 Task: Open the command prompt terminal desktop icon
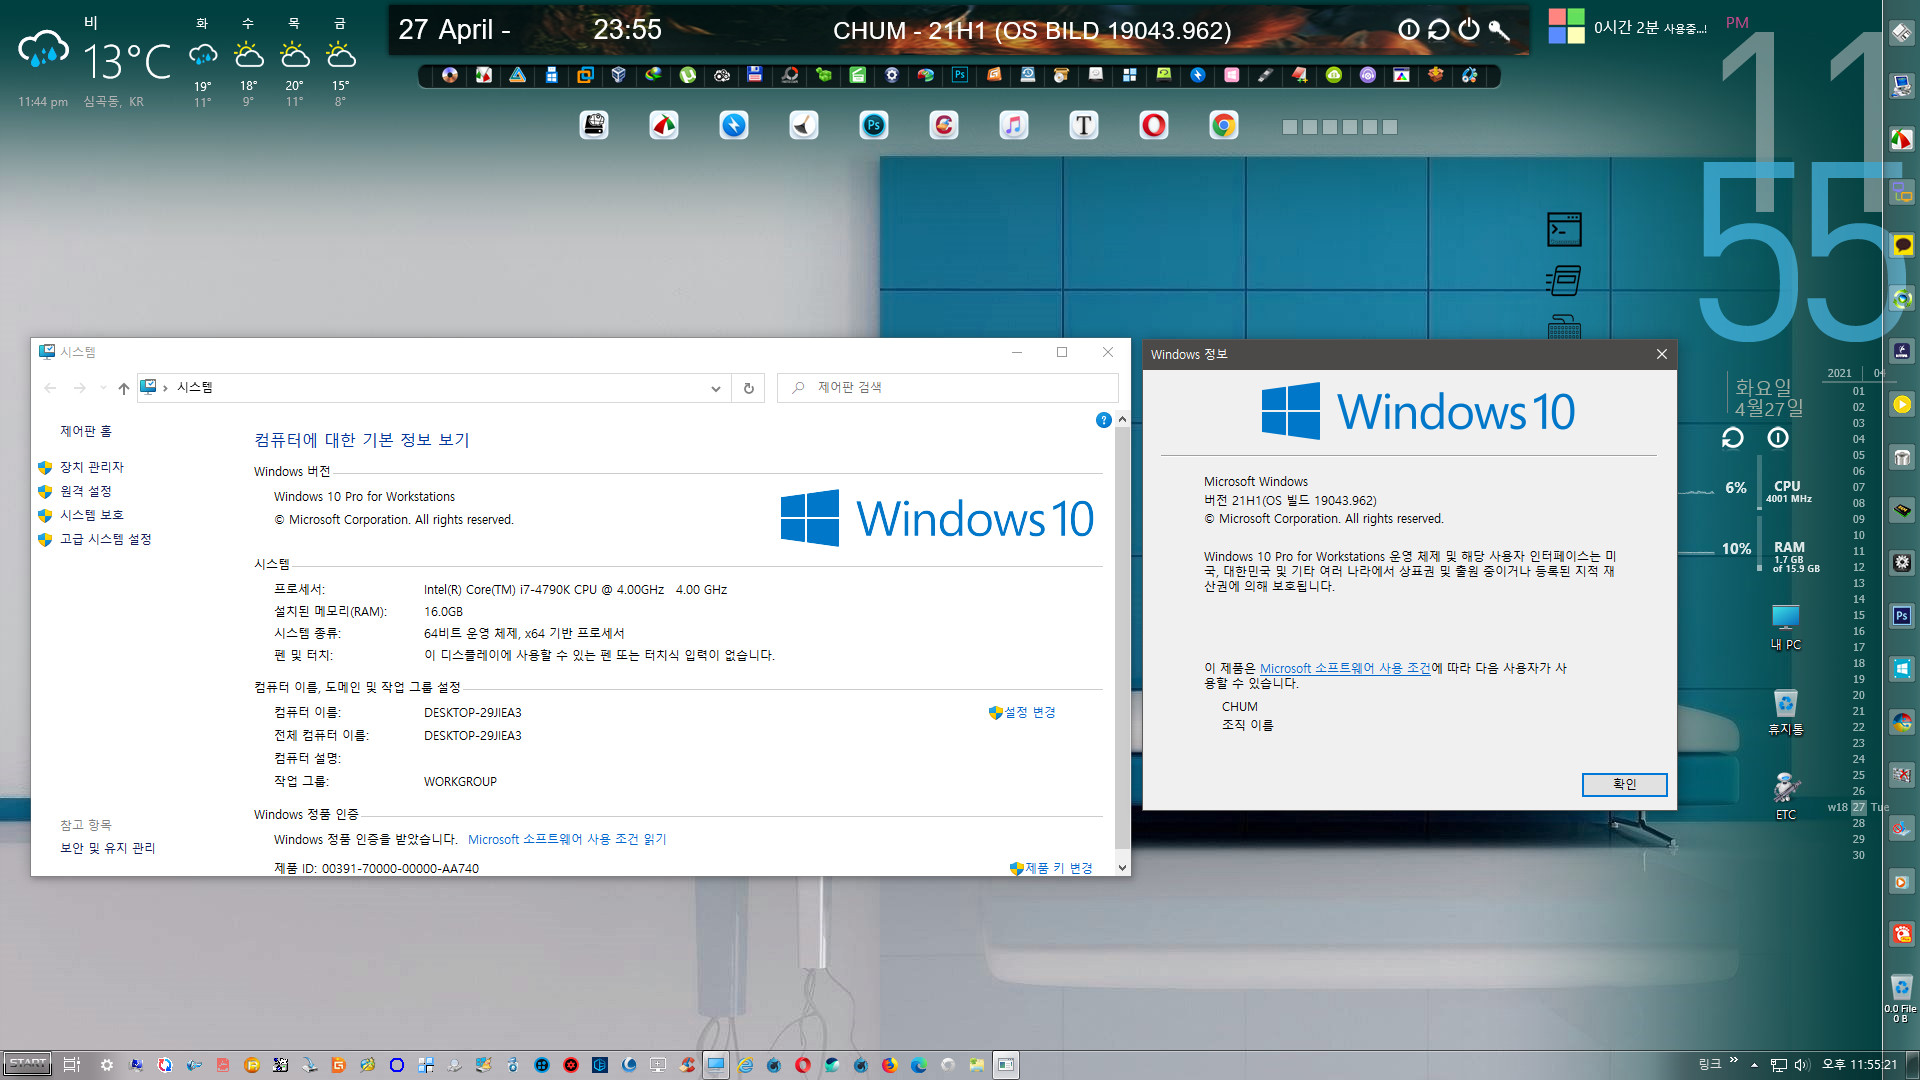(1564, 230)
